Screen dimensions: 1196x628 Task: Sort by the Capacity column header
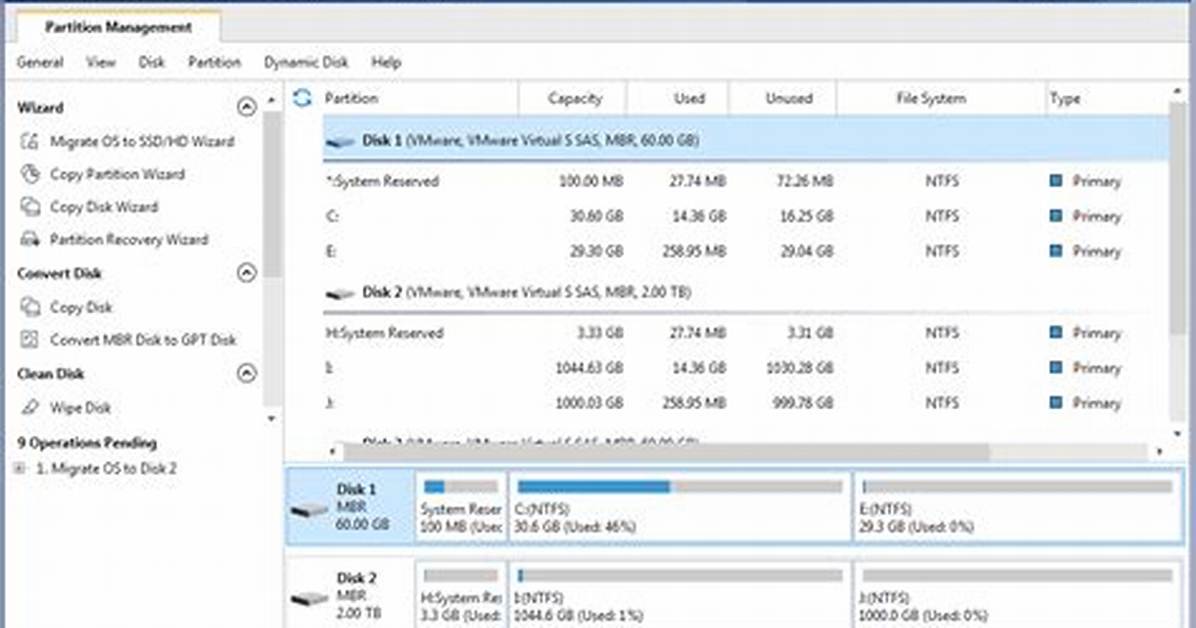click(573, 98)
